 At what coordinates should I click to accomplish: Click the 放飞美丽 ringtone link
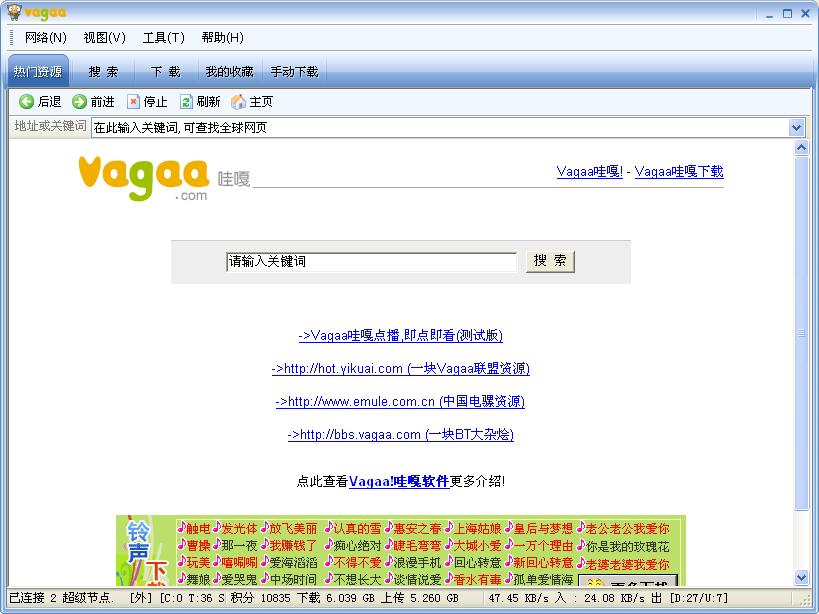coord(293,528)
